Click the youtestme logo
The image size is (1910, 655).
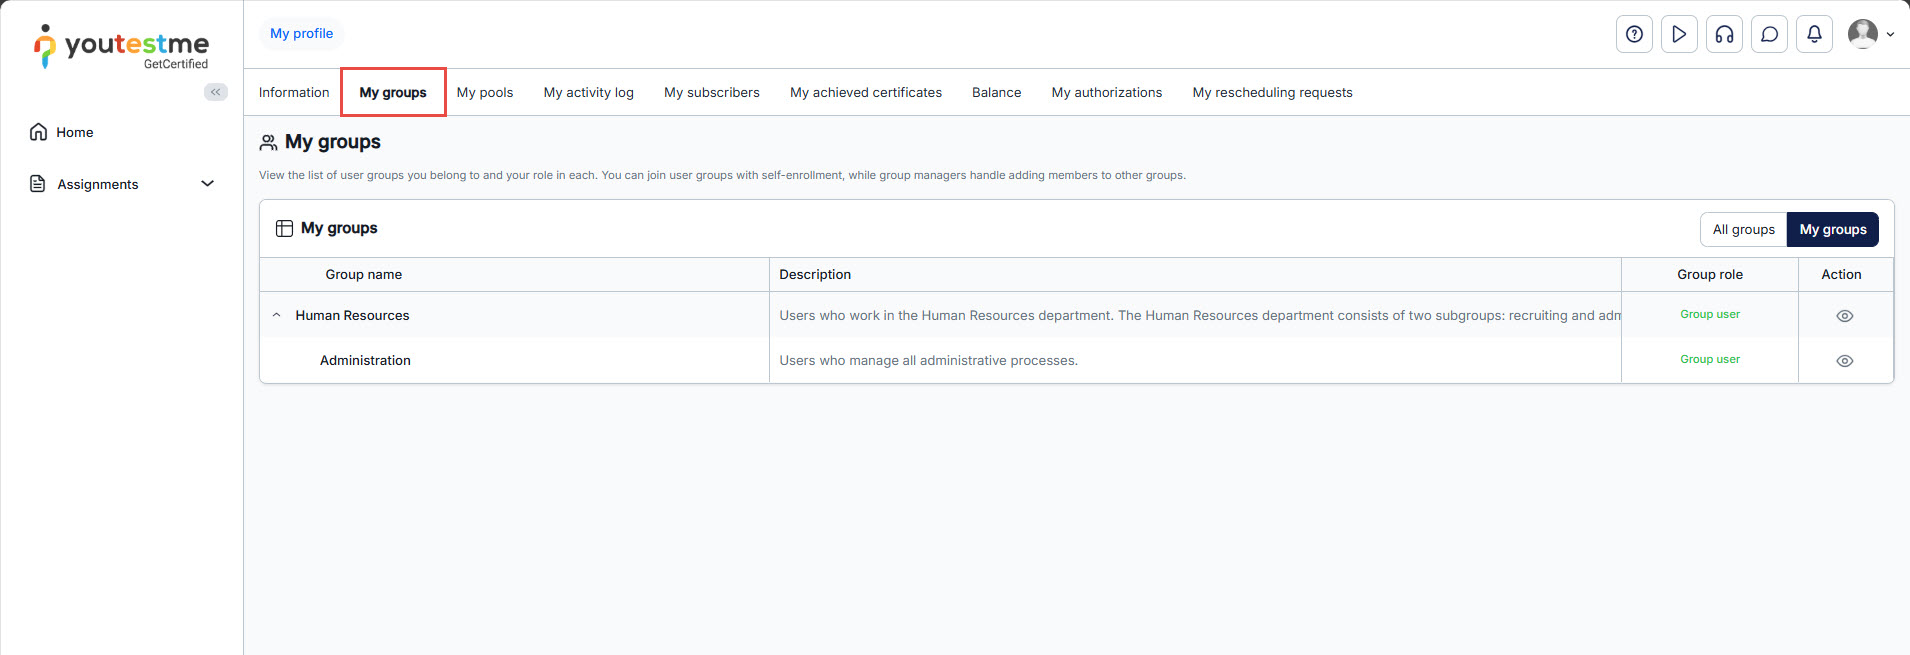point(122,47)
